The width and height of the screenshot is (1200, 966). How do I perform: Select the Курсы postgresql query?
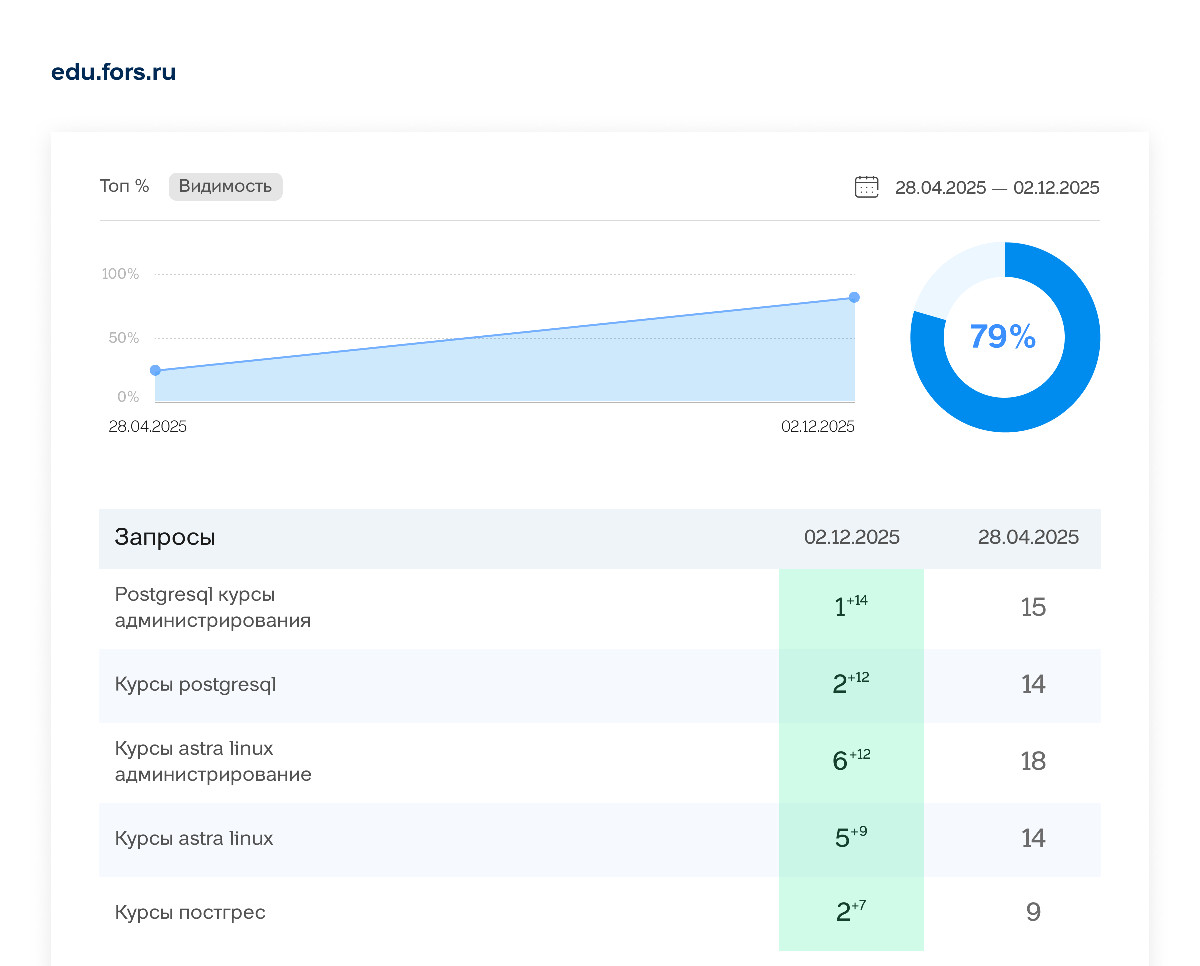point(195,685)
